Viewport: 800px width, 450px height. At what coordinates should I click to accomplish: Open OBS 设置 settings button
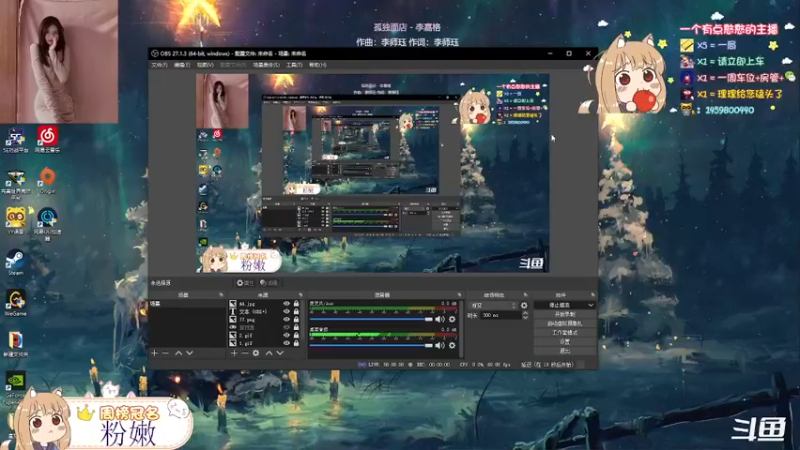(565, 341)
